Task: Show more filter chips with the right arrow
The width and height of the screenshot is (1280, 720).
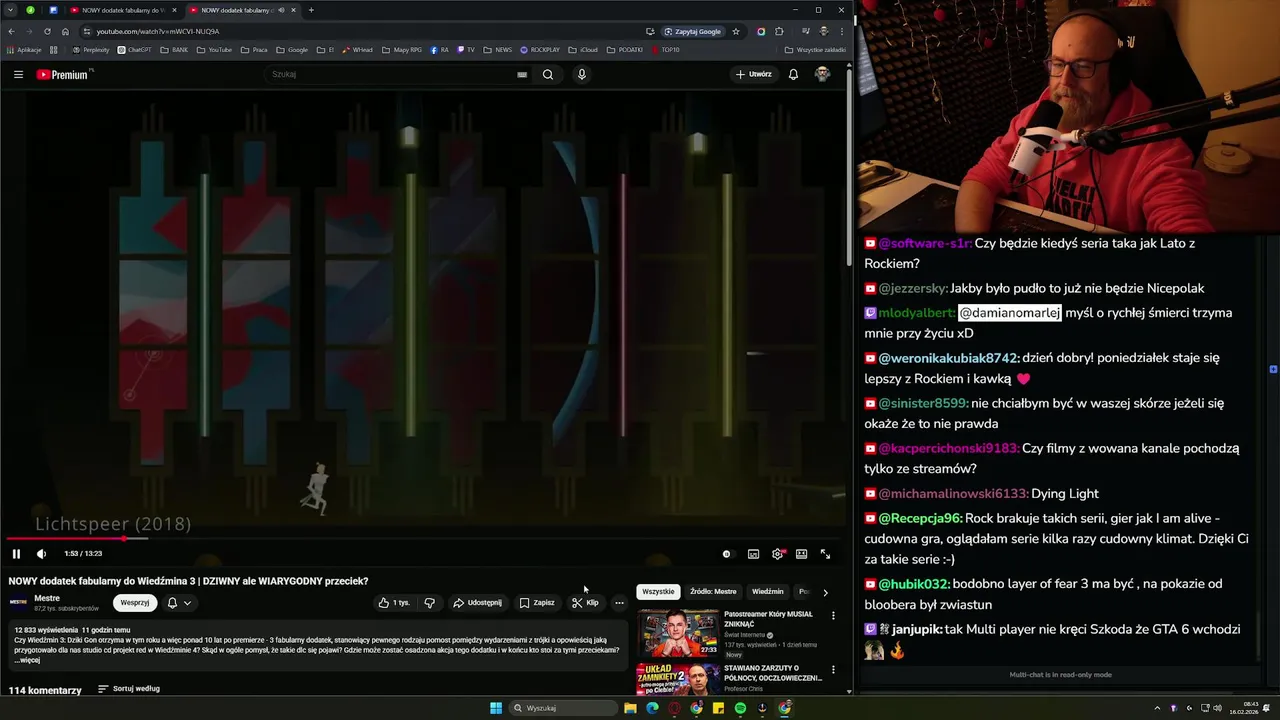Action: pyautogui.click(x=825, y=592)
